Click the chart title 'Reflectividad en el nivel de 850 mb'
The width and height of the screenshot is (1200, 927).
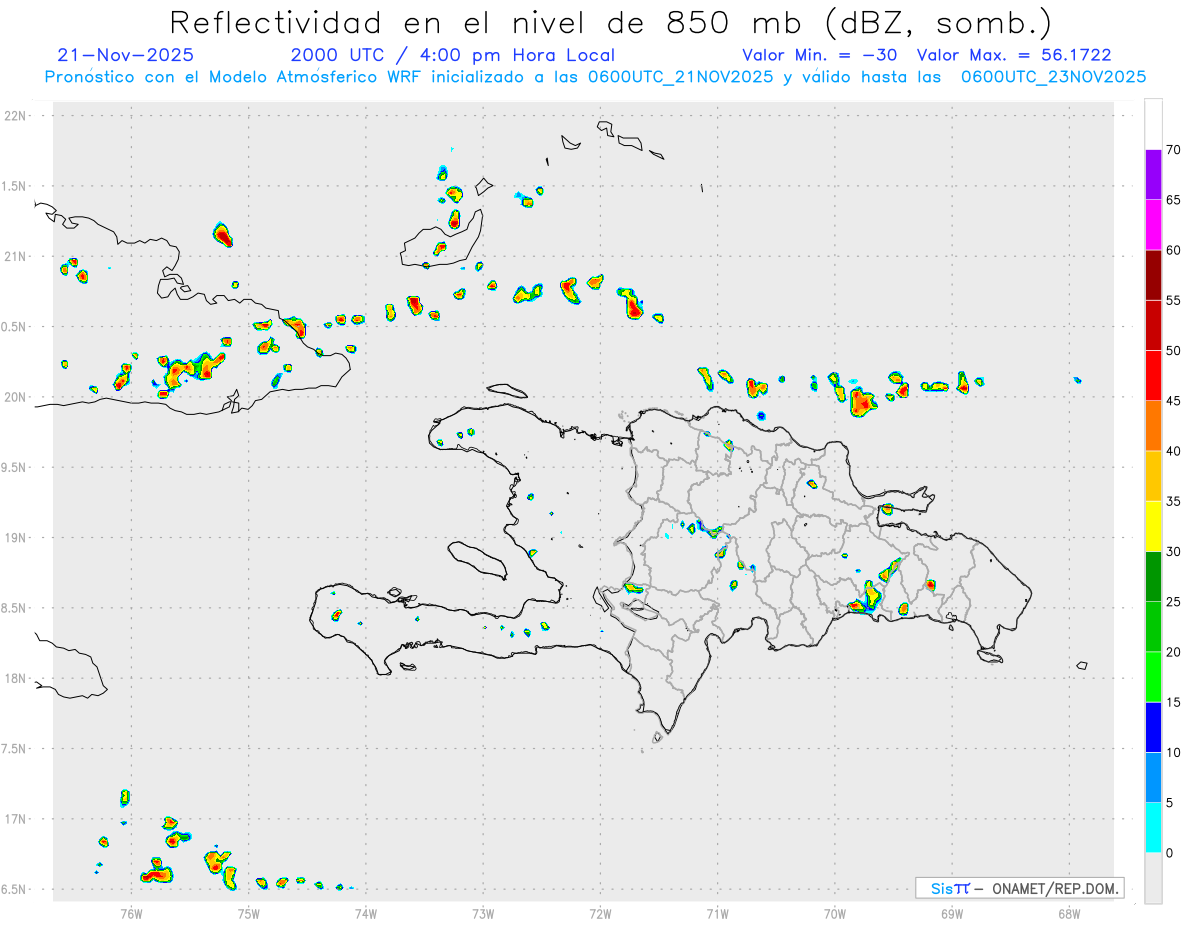click(486, 22)
